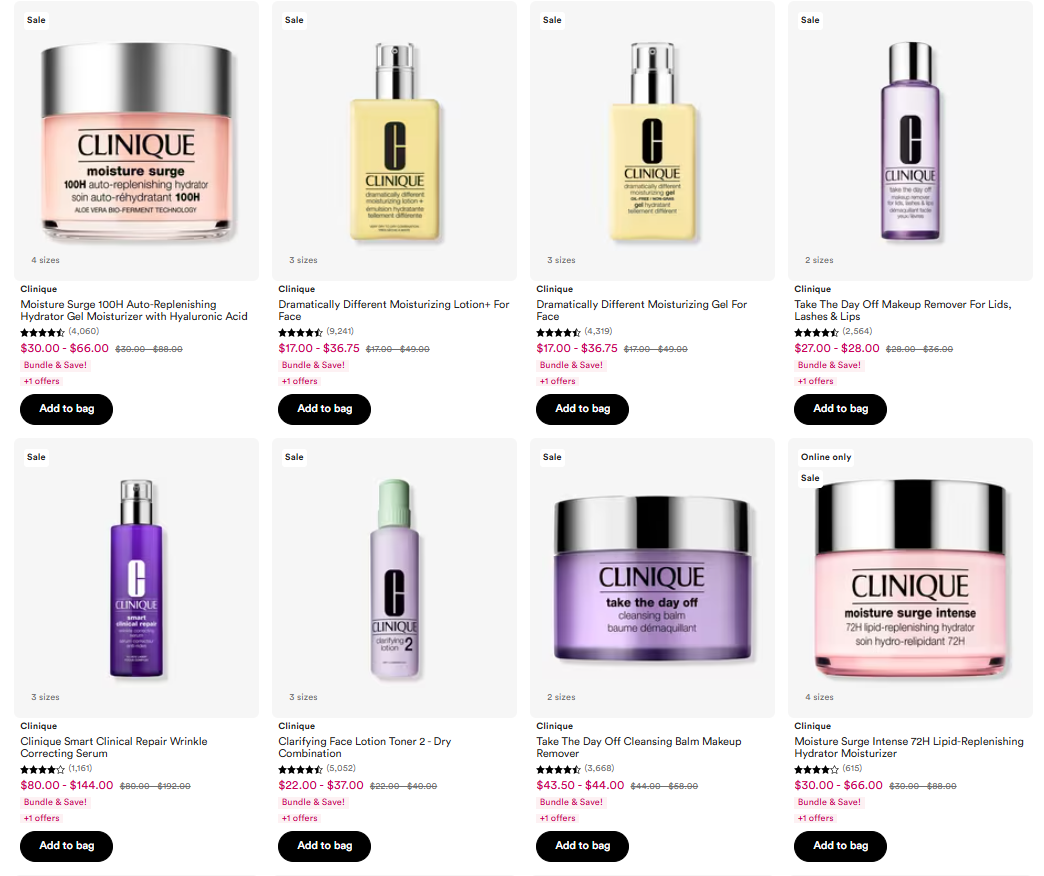The image size is (1044, 876).
Task: Click +1 offers under Makeup Remover For Lids
Action: click(x=816, y=381)
